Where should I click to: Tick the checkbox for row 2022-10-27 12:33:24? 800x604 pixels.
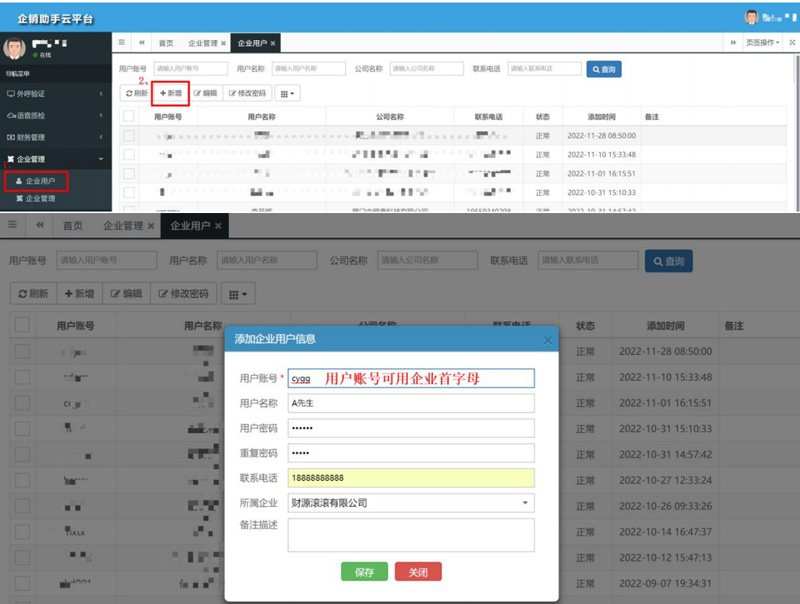pyautogui.click(x=22, y=480)
